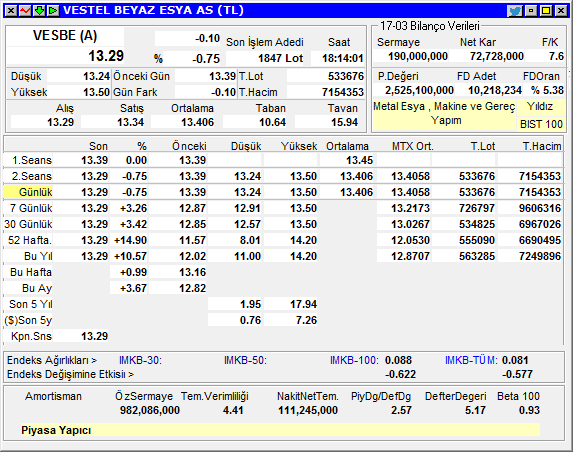Click the IMKB-30: index label
Image resolution: width=573 pixels, height=452 pixels.
(140, 360)
